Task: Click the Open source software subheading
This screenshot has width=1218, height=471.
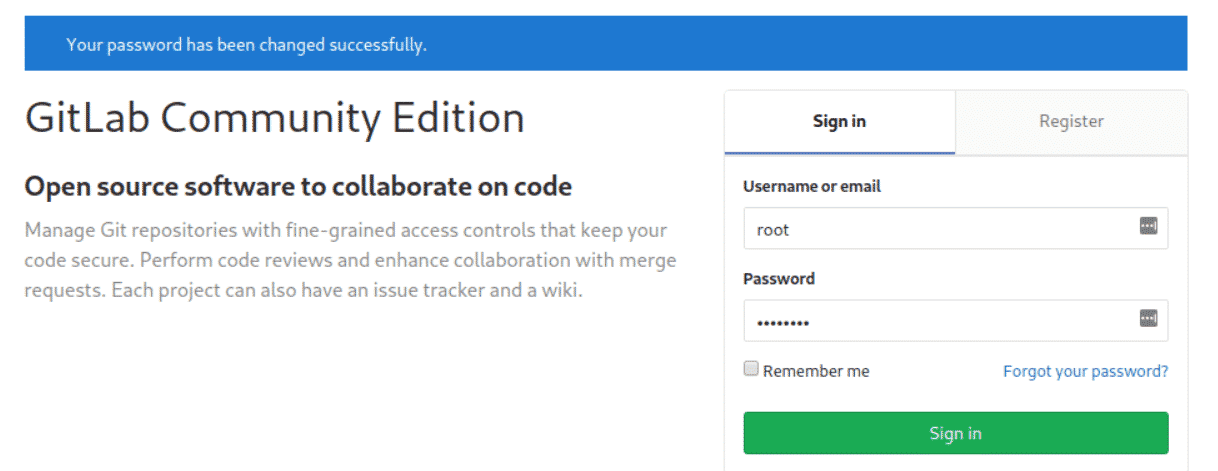Action: pos(297,186)
